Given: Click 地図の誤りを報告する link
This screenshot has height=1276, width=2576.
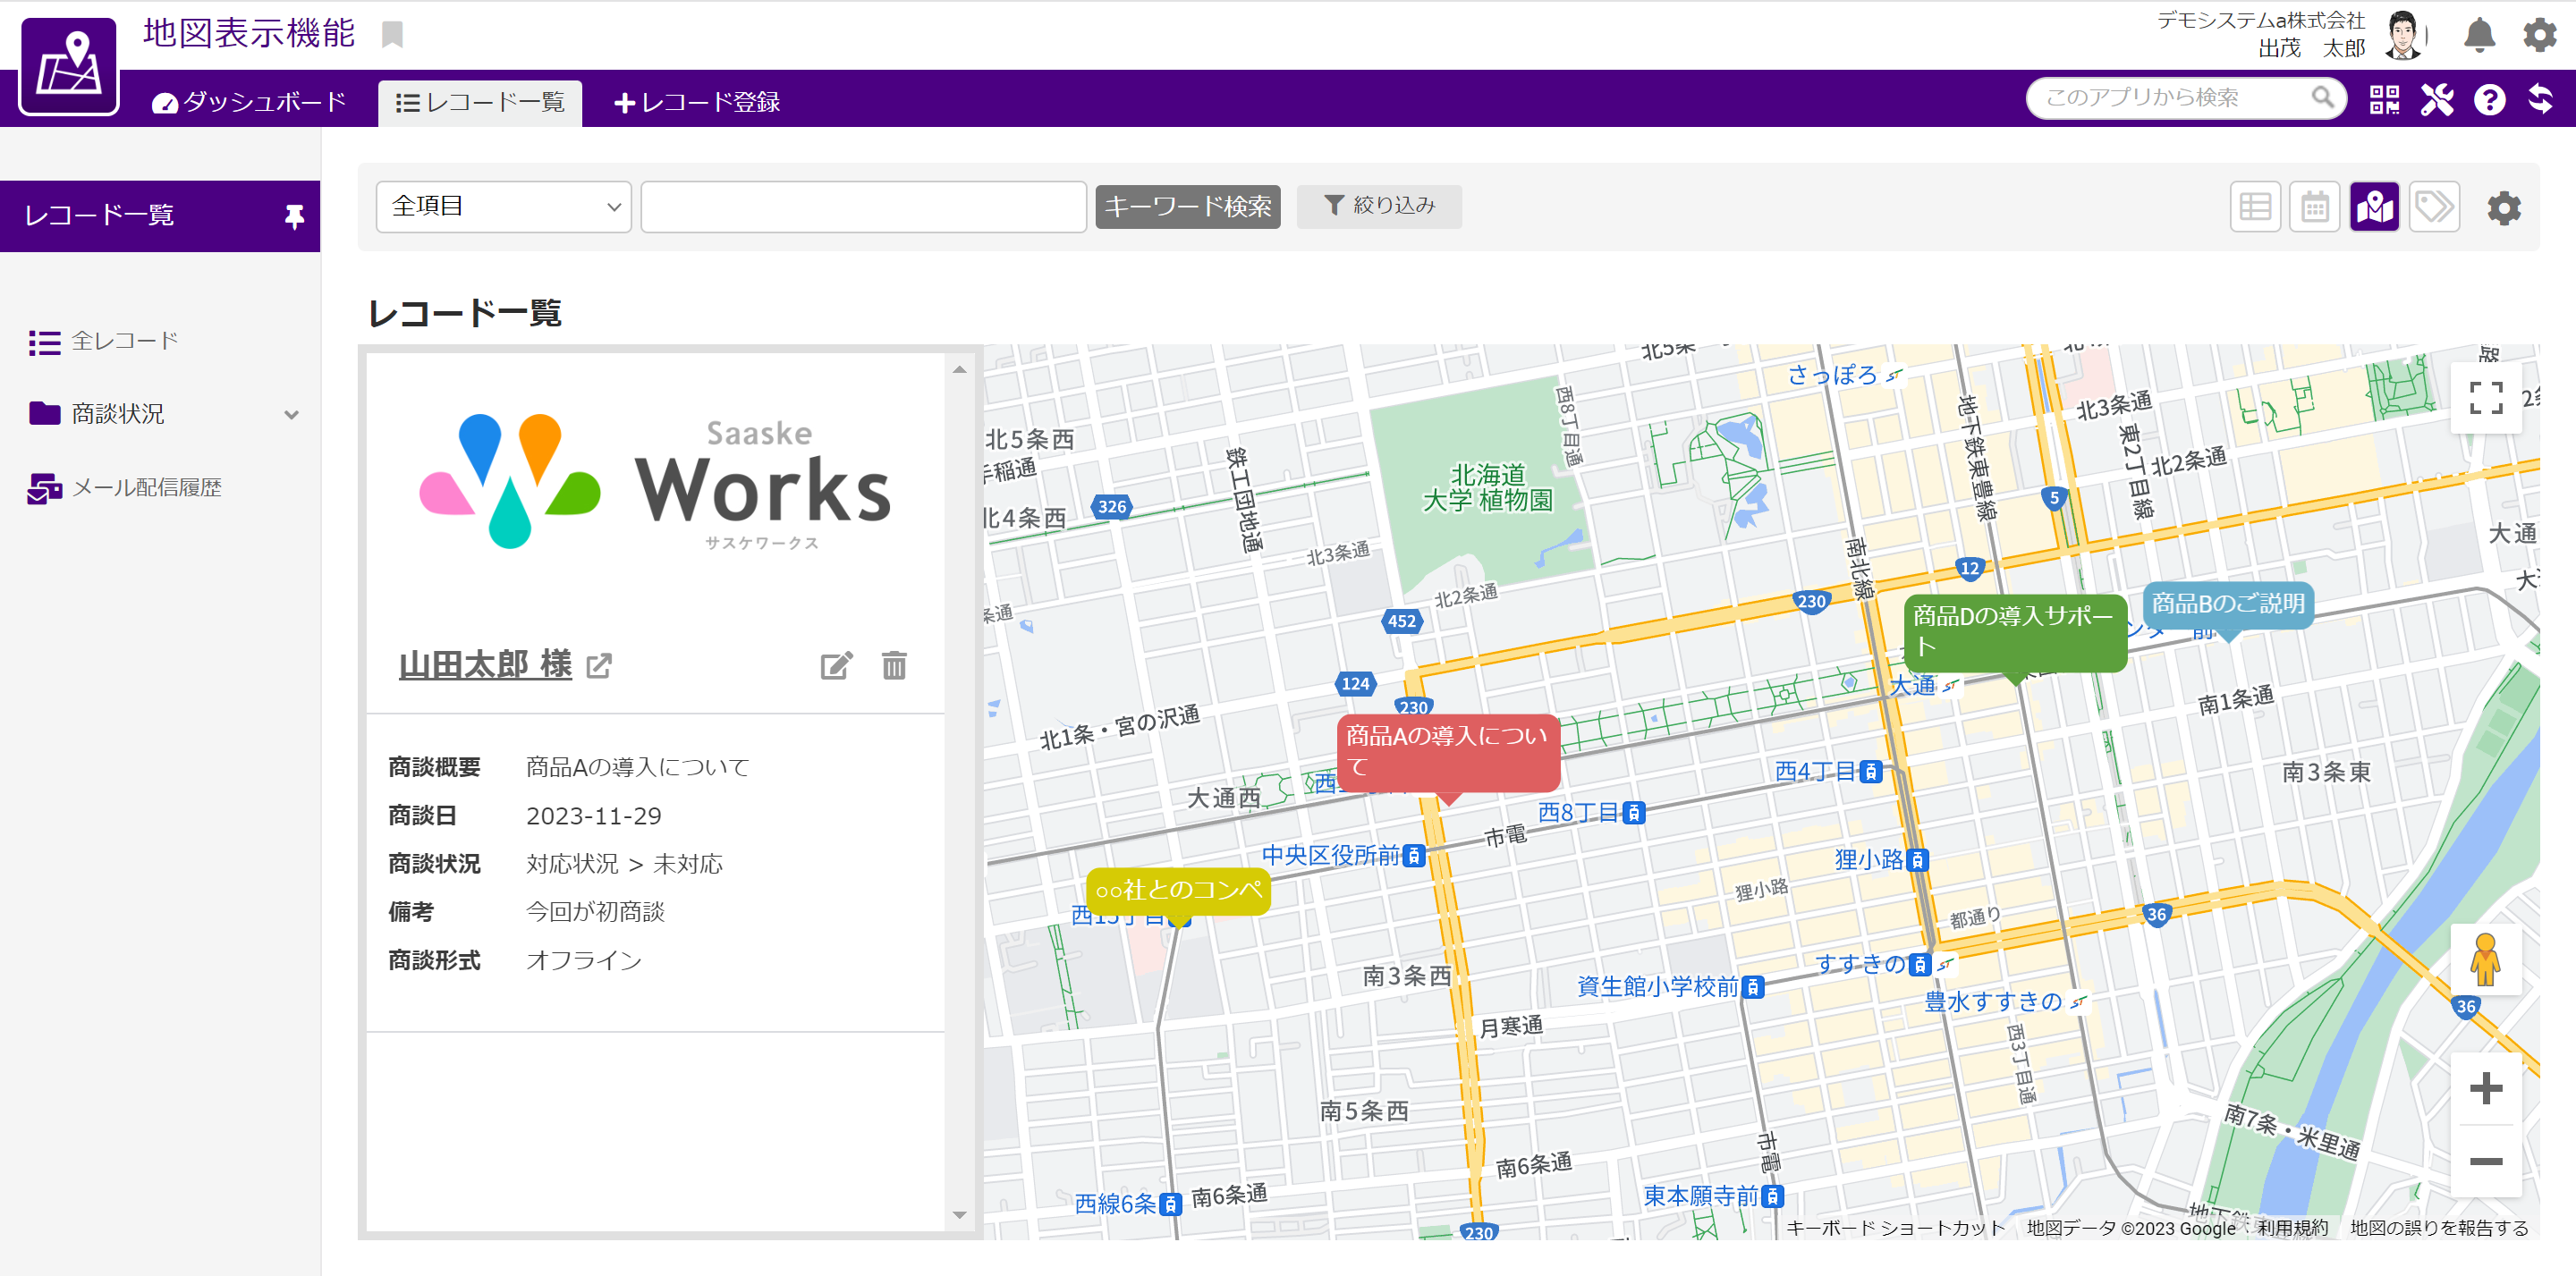Looking at the screenshot, I should (x=2439, y=1228).
